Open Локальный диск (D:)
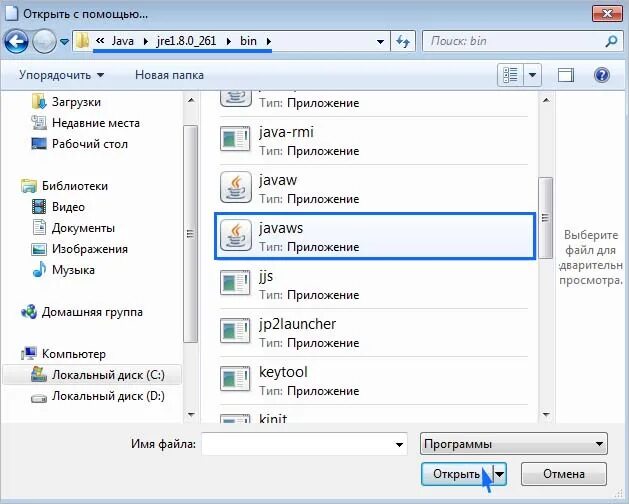Viewport: 629px width, 504px height. 108,396
